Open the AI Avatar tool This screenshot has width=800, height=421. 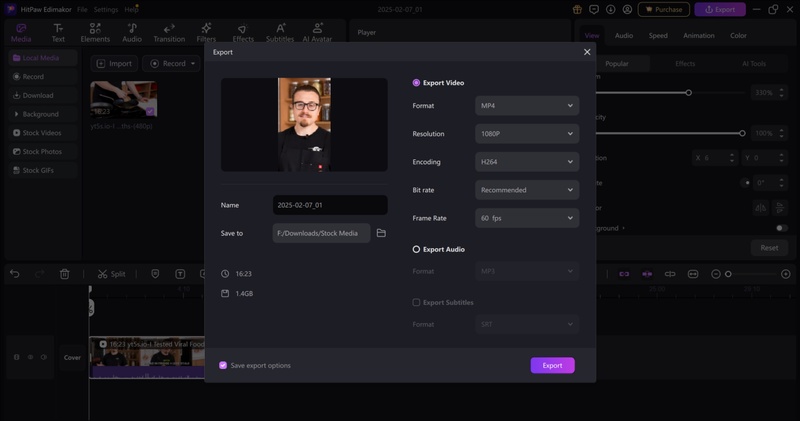tap(317, 32)
